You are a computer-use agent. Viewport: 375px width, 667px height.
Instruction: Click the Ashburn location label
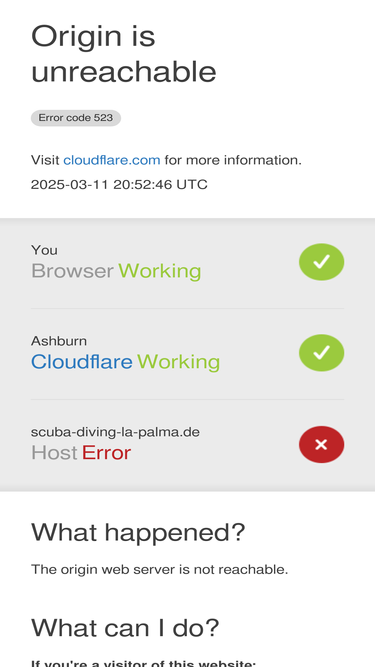pos(59,341)
